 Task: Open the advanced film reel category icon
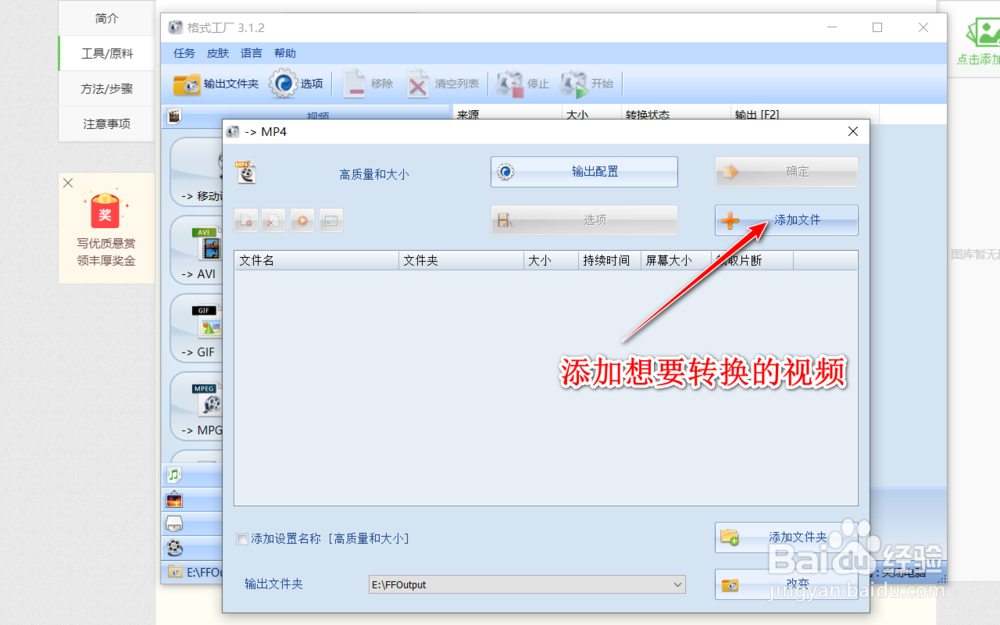pyautogui.click(x=174, y=548)
